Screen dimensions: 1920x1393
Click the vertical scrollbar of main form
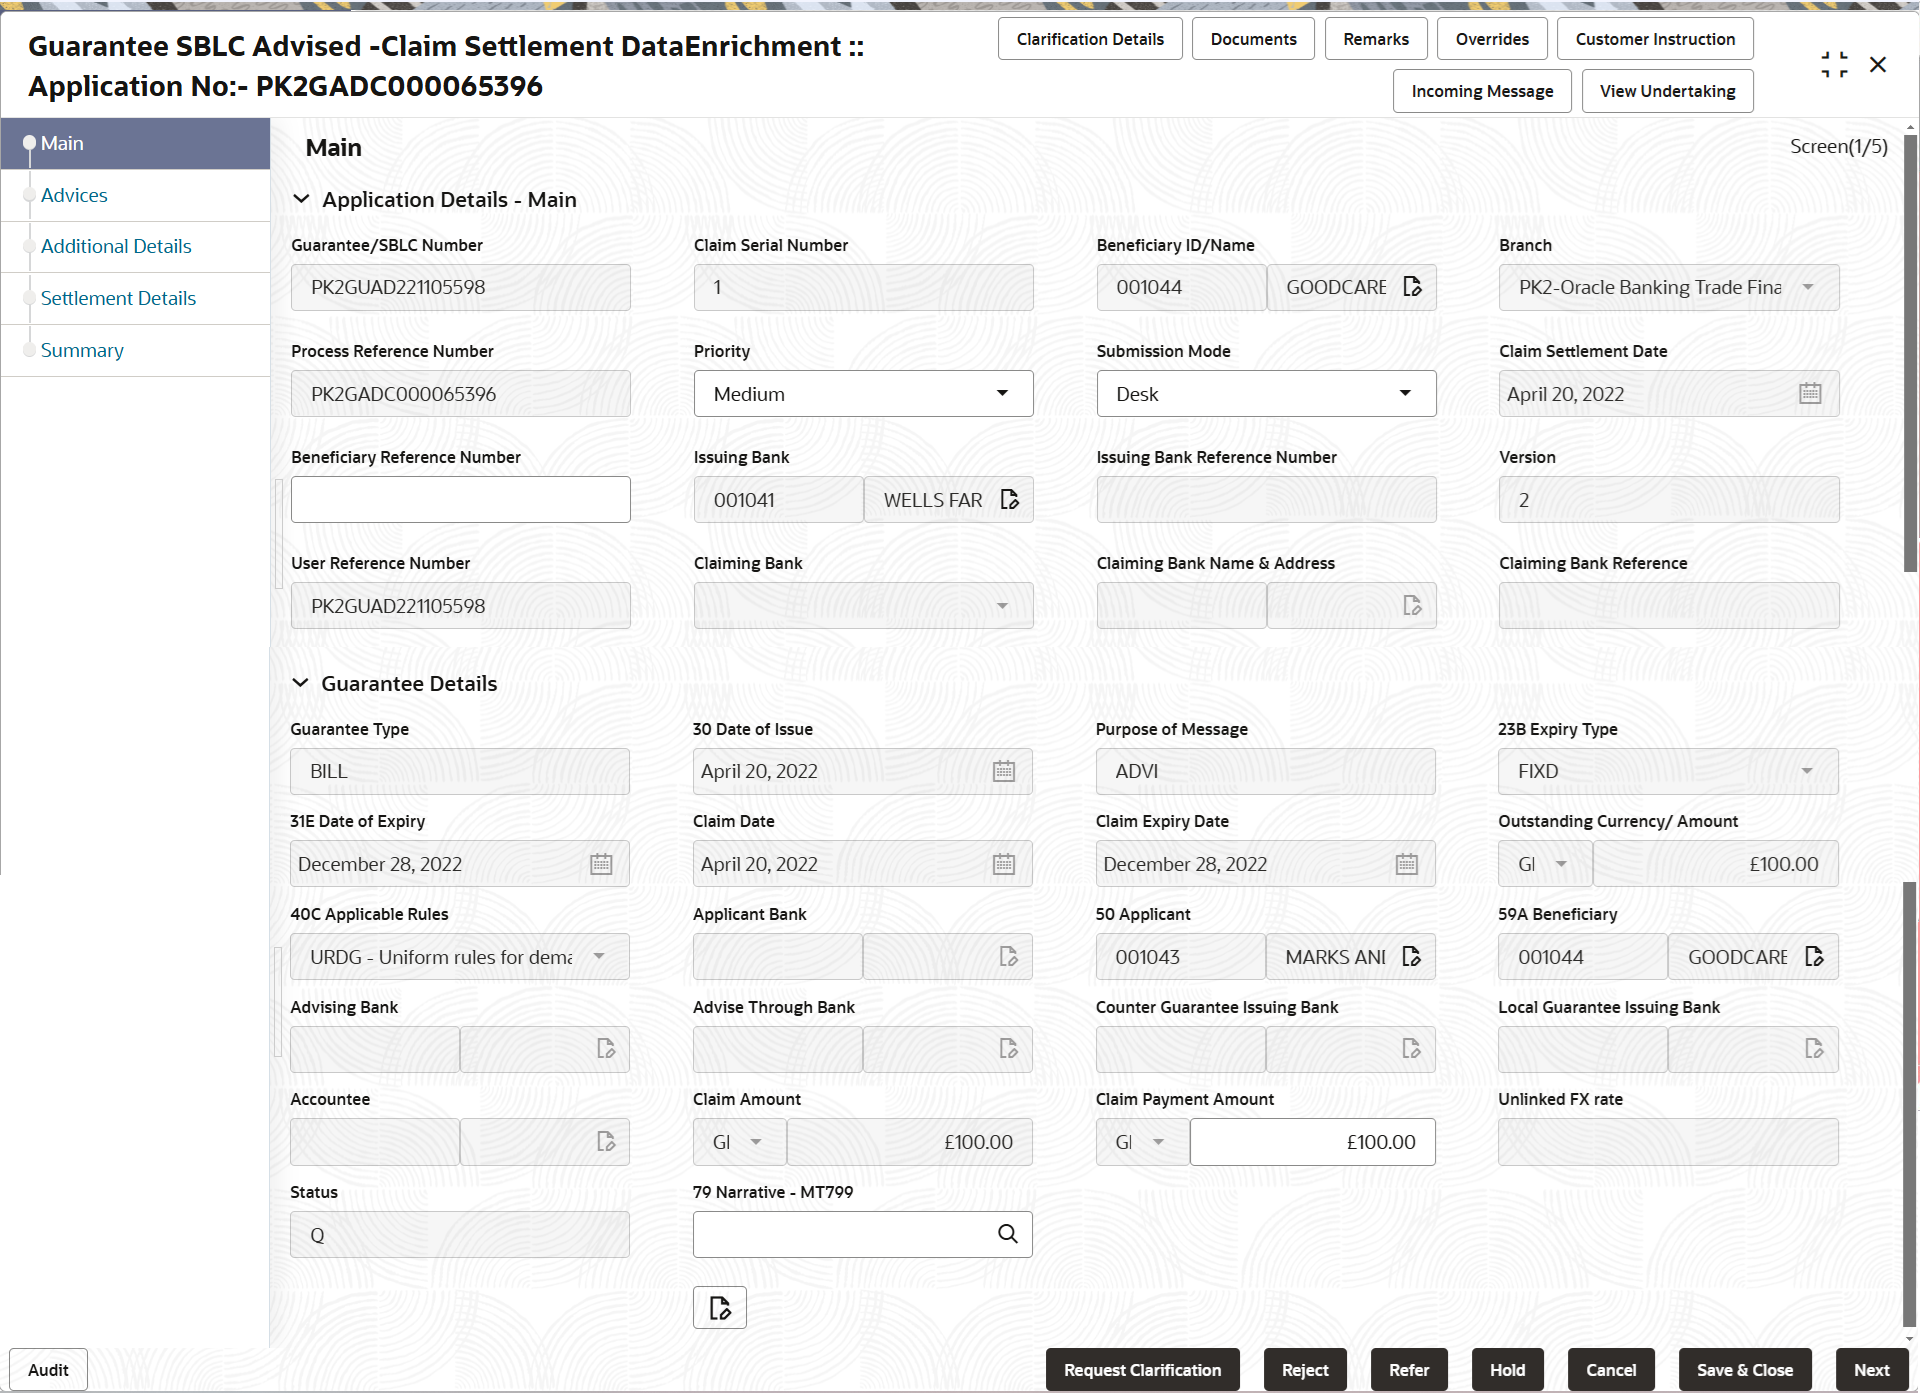(1909, 350)
